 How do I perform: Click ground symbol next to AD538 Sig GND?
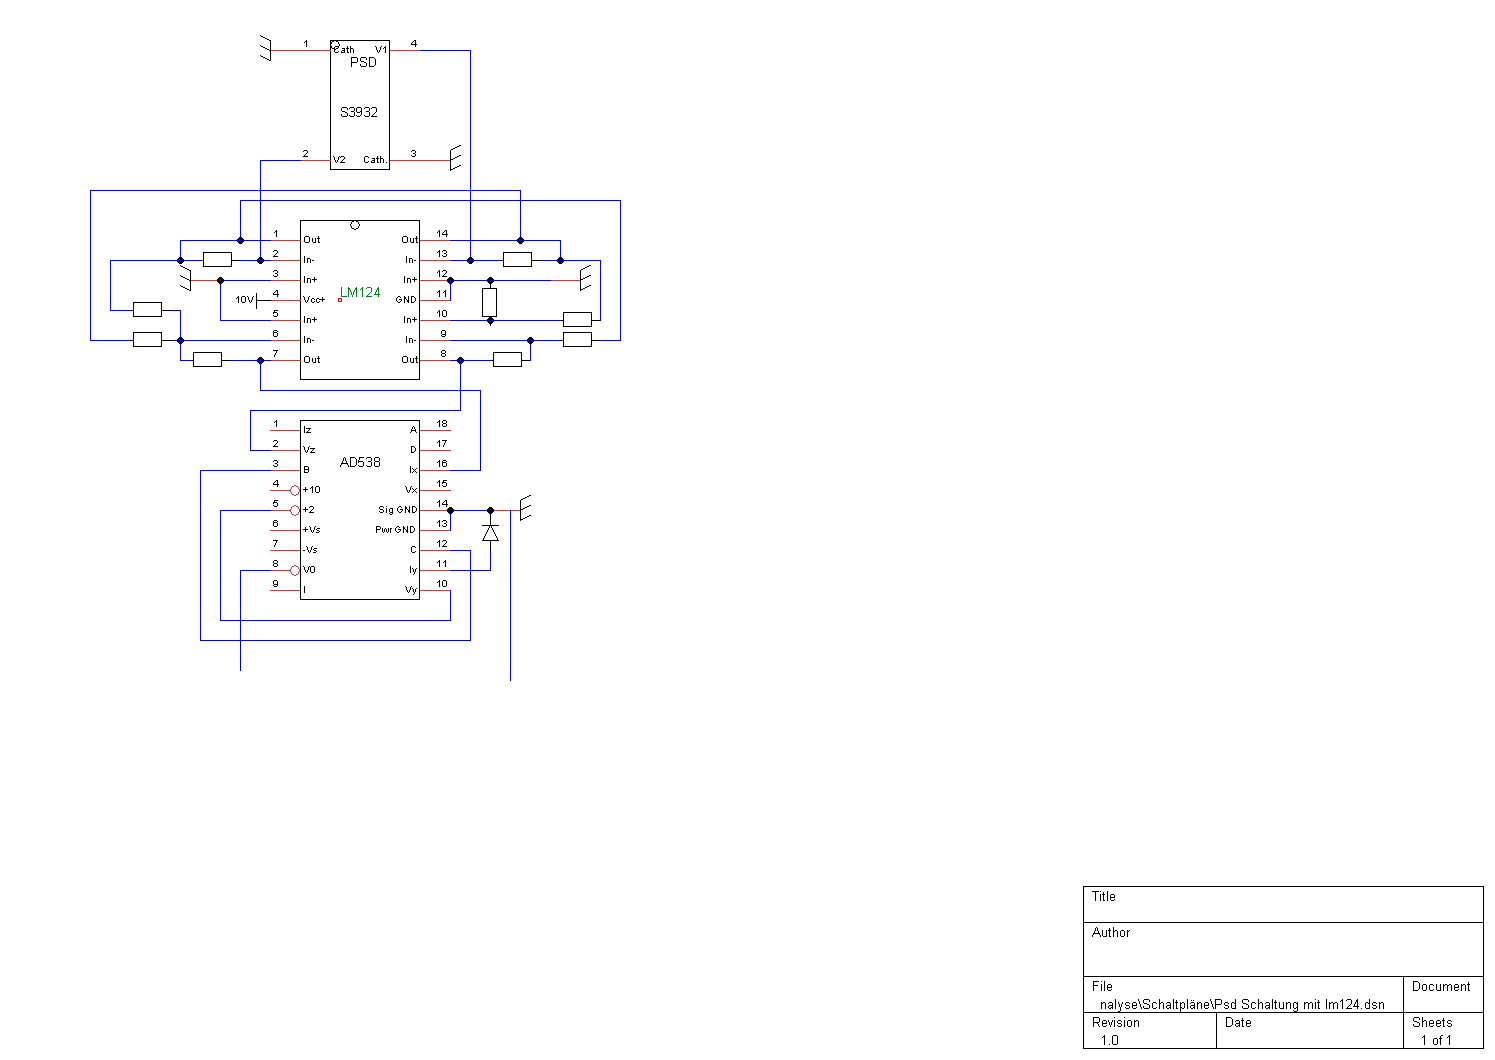(525, 507)
